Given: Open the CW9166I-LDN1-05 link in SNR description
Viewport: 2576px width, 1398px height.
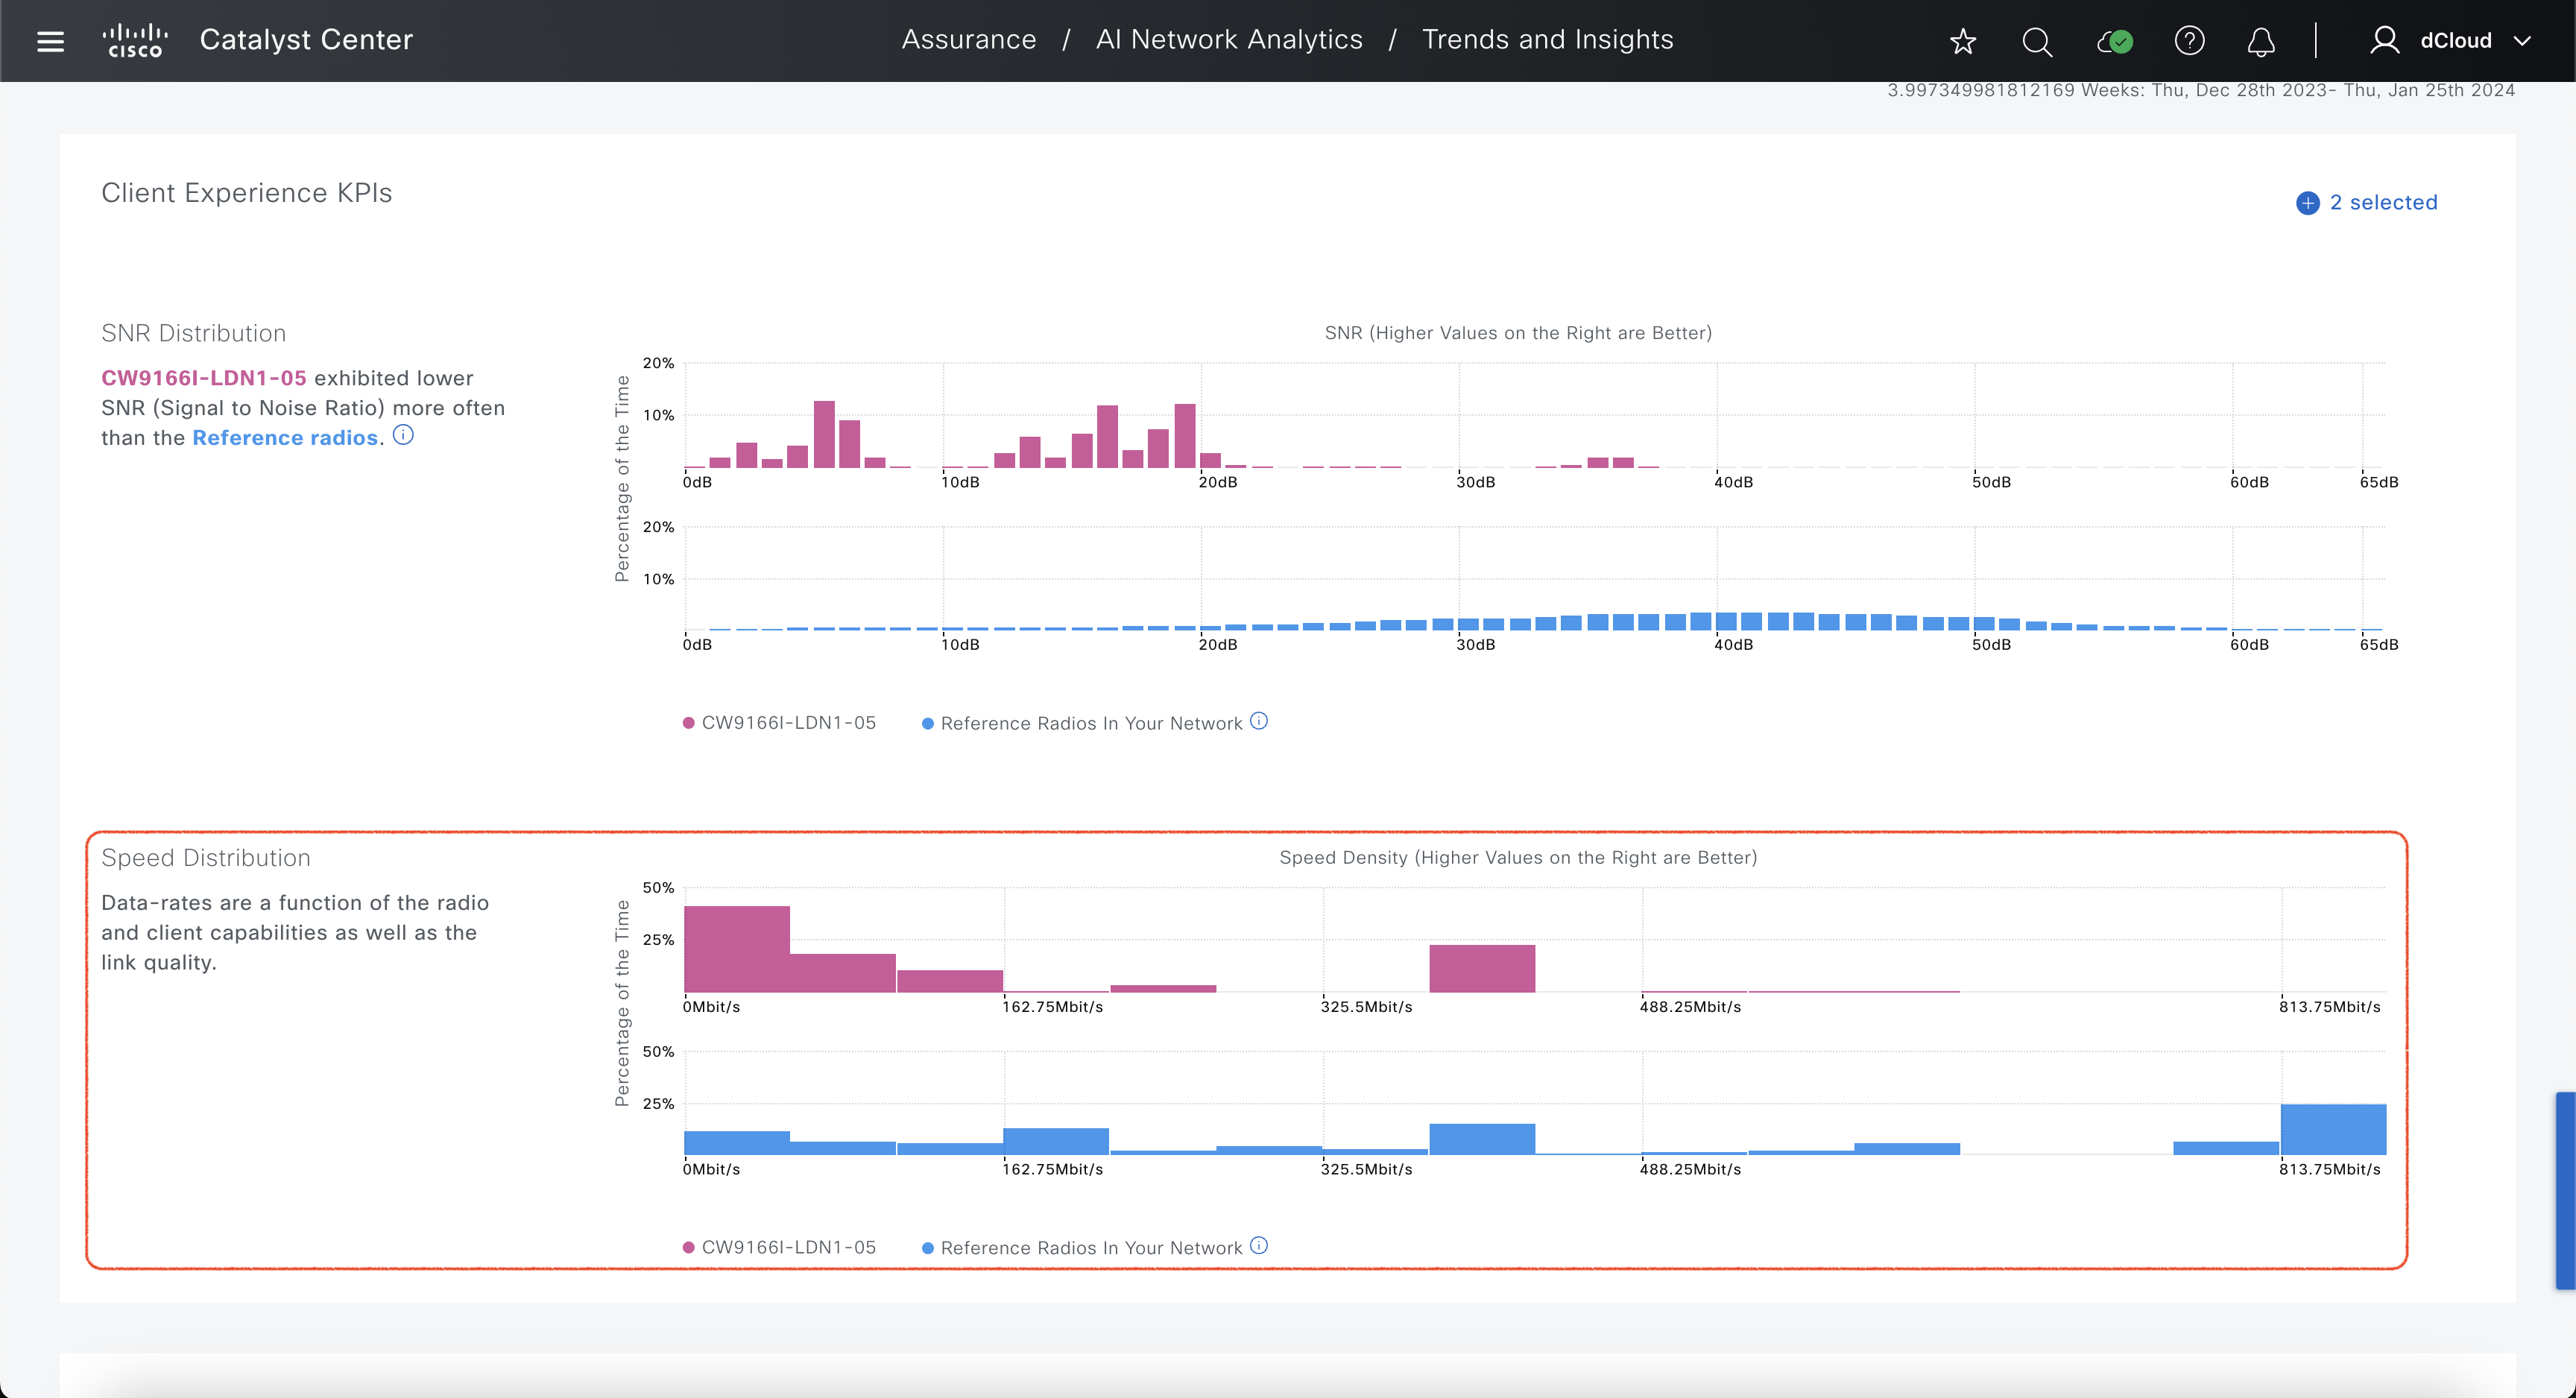Looking at the screenshot, I should coord(204,378).
